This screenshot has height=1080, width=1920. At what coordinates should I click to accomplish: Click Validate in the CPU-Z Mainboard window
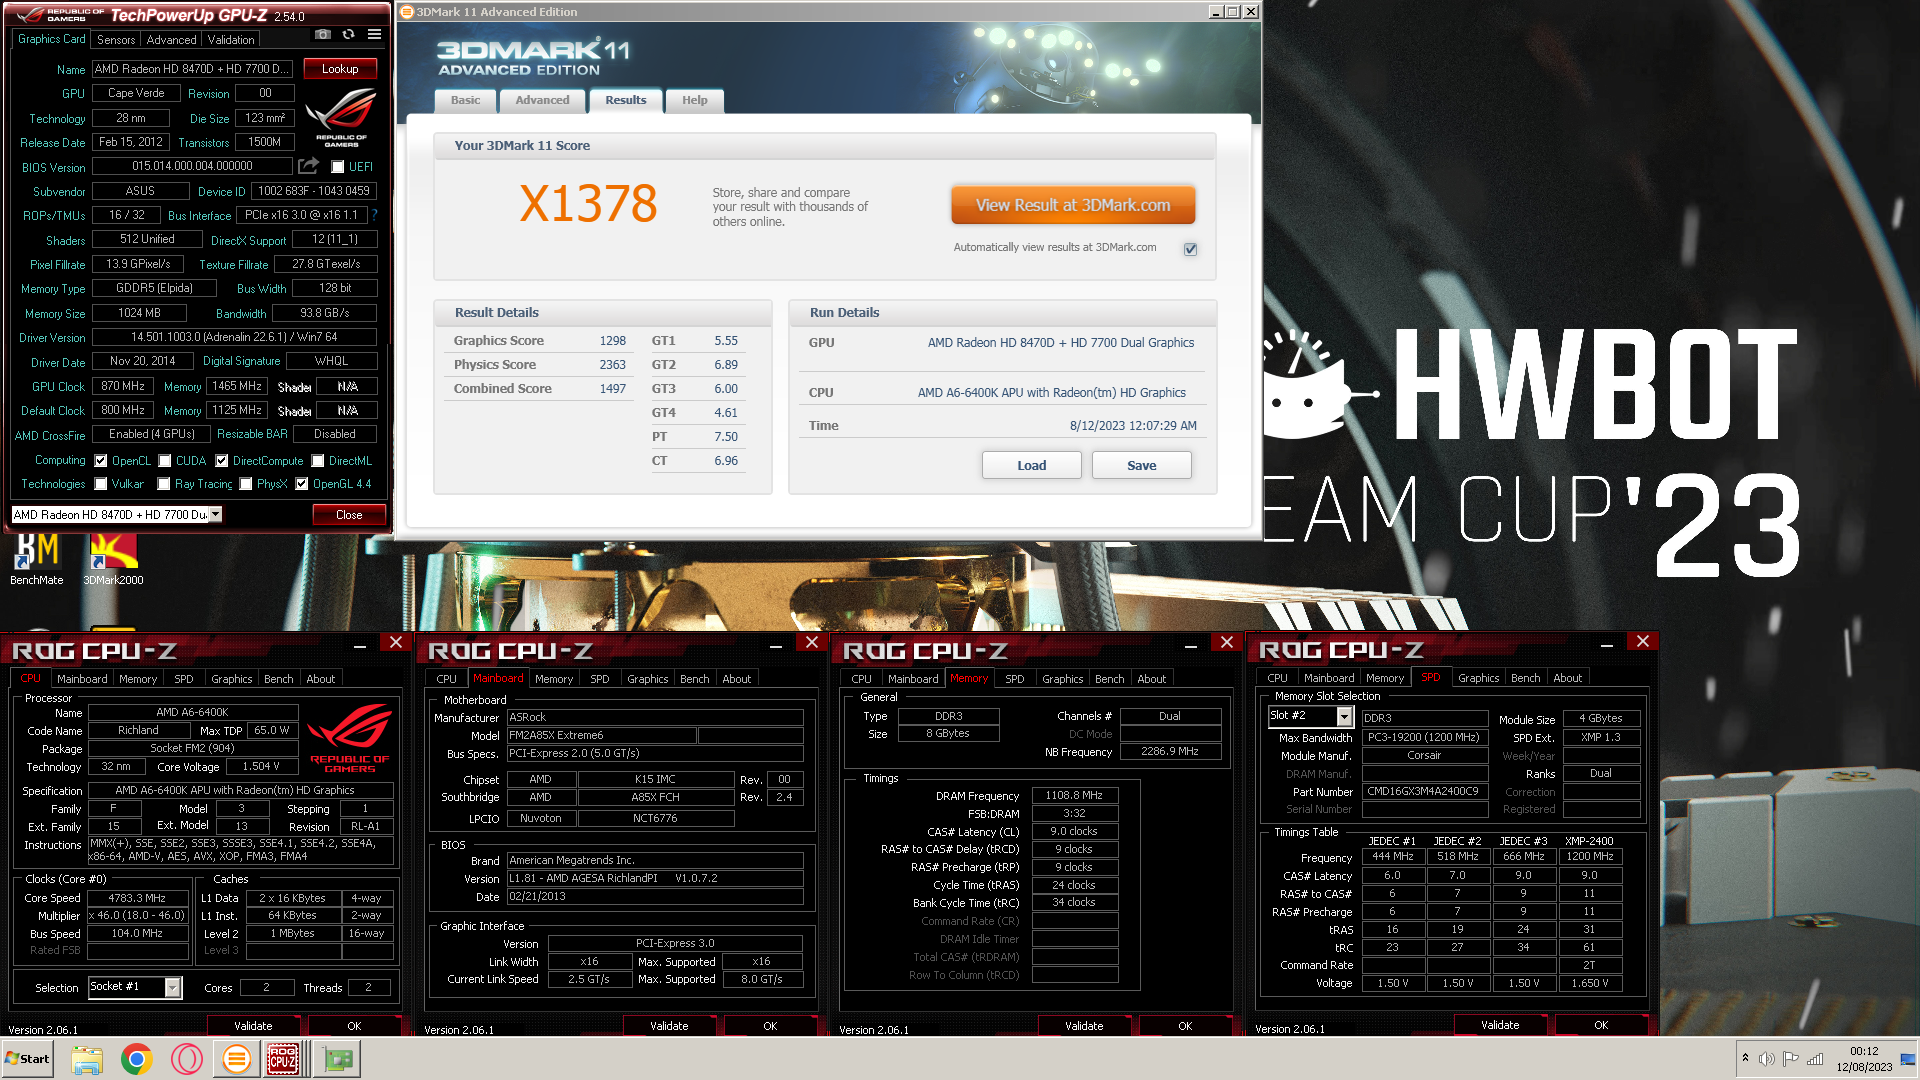click(669, 1026)
